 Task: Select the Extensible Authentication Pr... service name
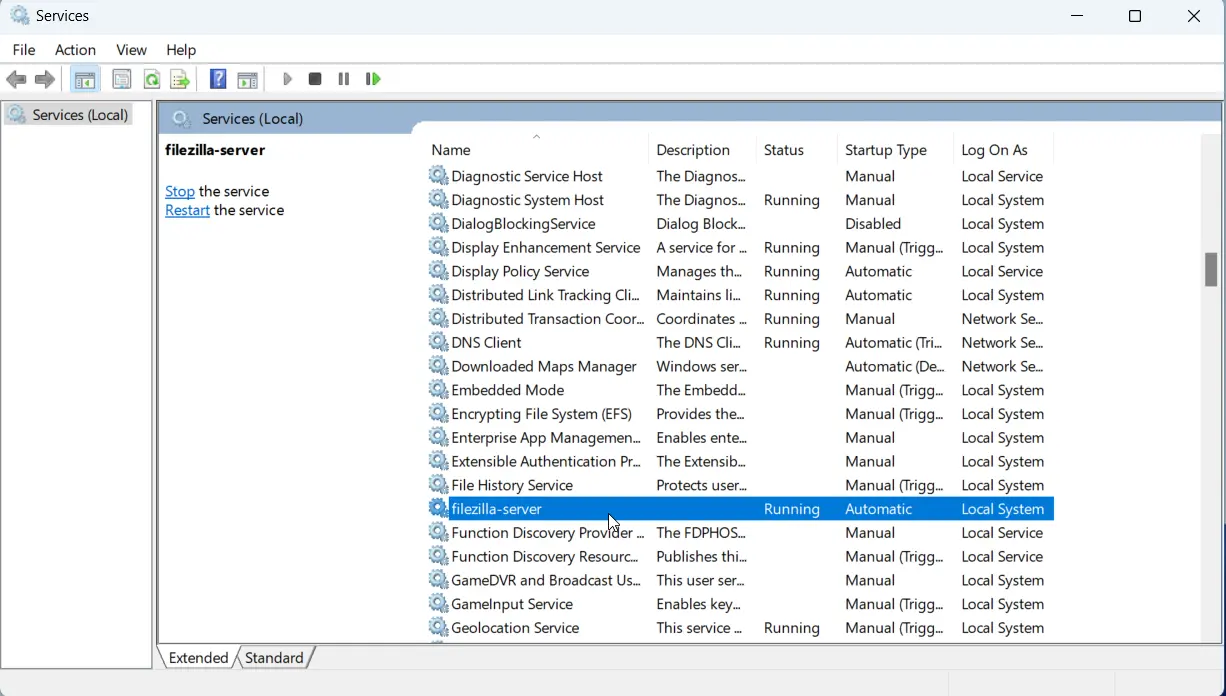click(x=546, y=461)
